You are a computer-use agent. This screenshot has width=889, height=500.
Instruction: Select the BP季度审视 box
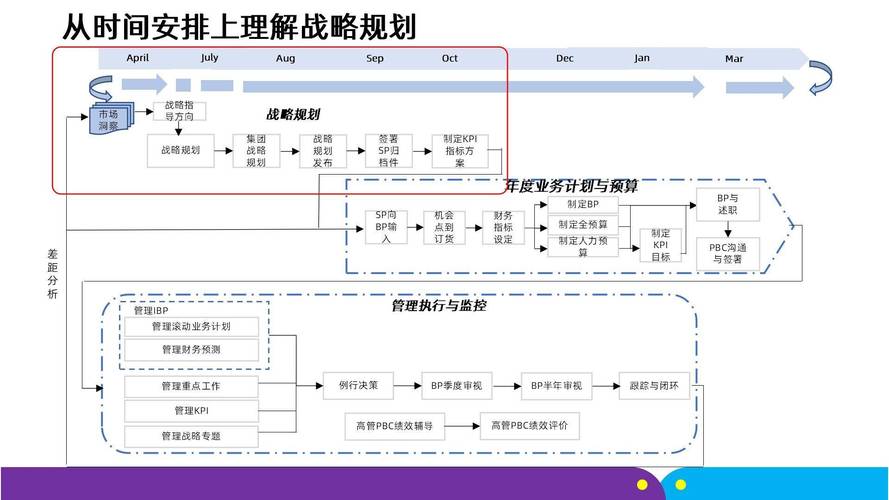click(x=456, y=386)
